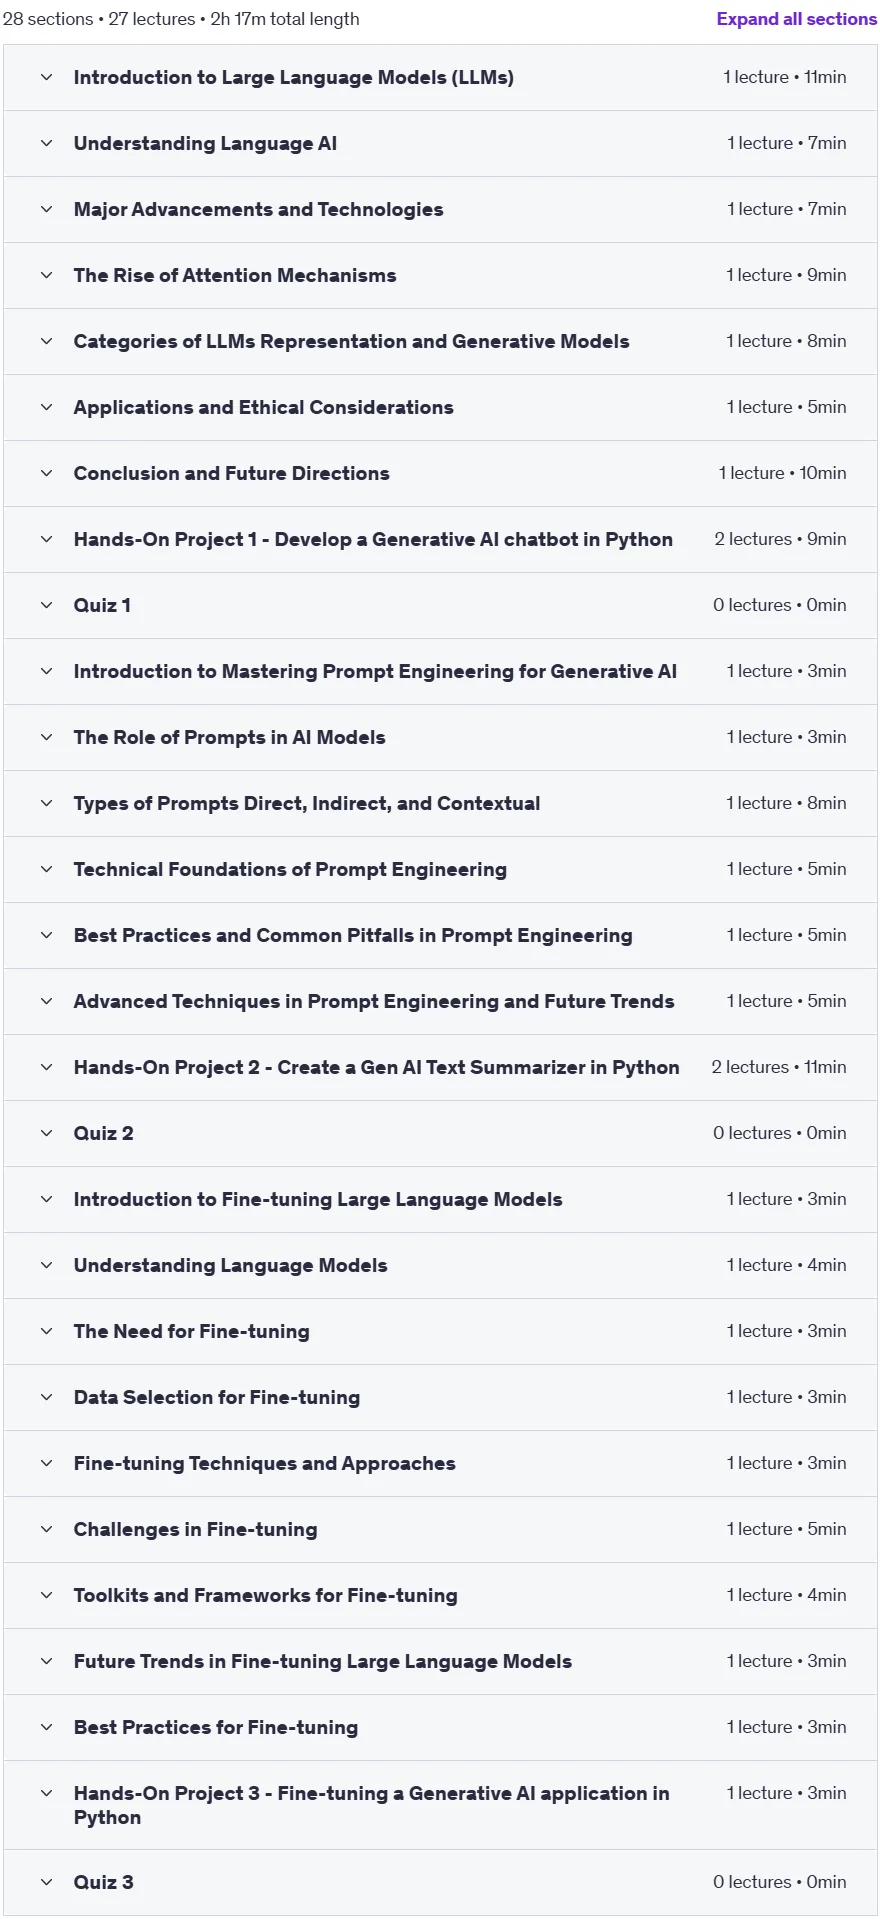Image resolution: width=880 pixels, height=1919 pixels.
Task: Open Major Advancements and Technologies section
Action: (440, 209)
